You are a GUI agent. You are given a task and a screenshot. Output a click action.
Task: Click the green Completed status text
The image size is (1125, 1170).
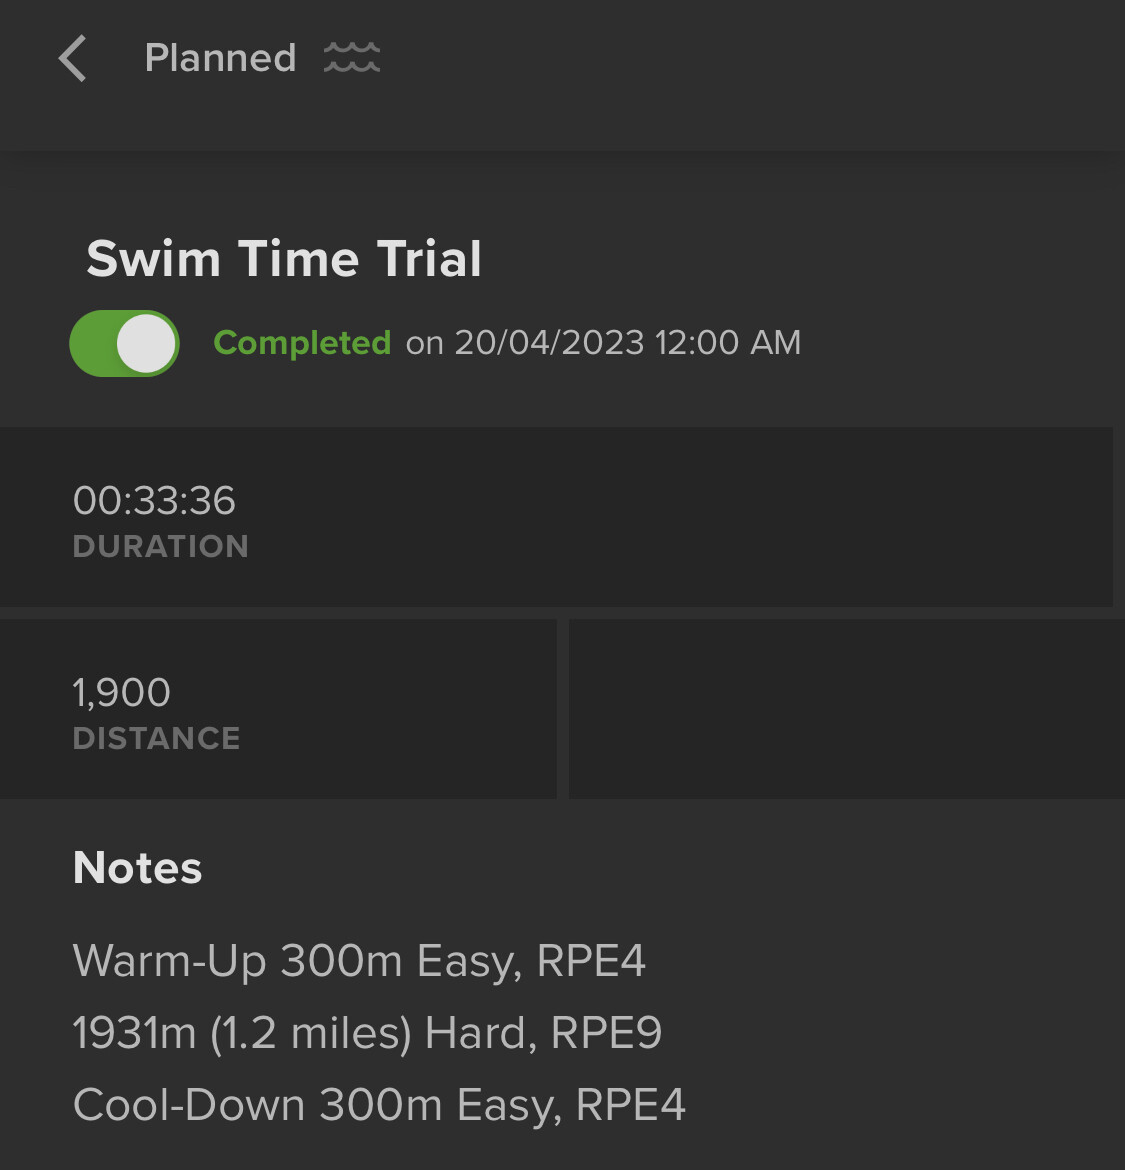coord(302,343)
